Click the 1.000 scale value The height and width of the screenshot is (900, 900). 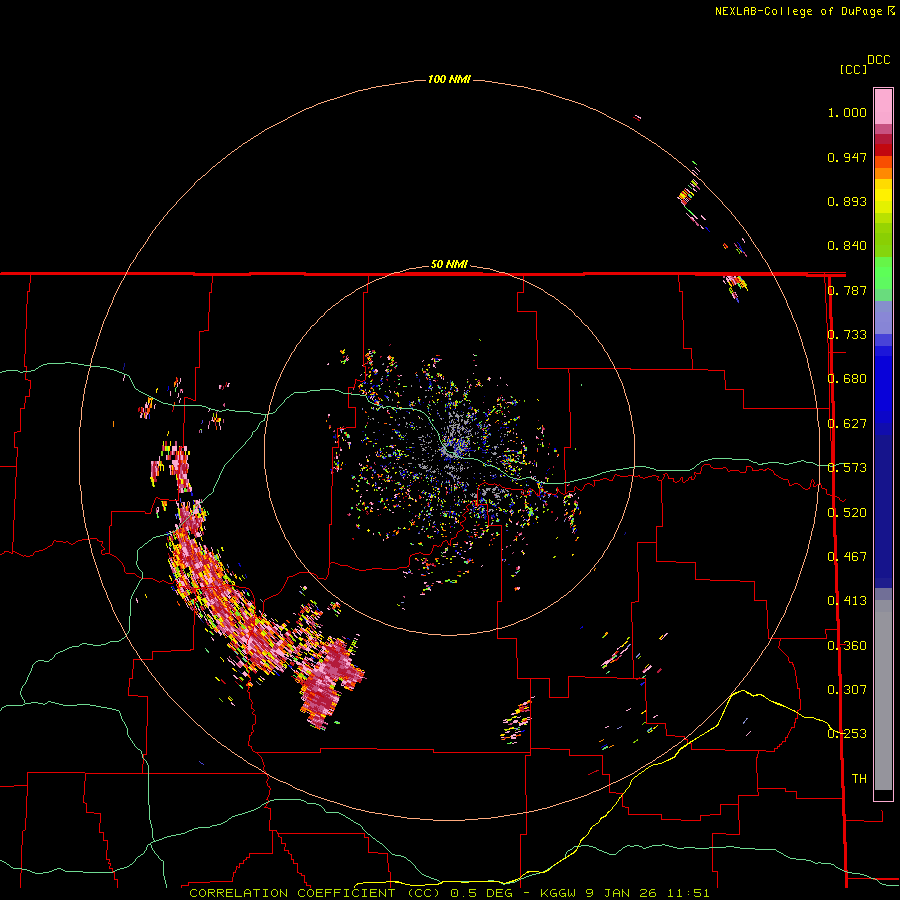[847, 112]
